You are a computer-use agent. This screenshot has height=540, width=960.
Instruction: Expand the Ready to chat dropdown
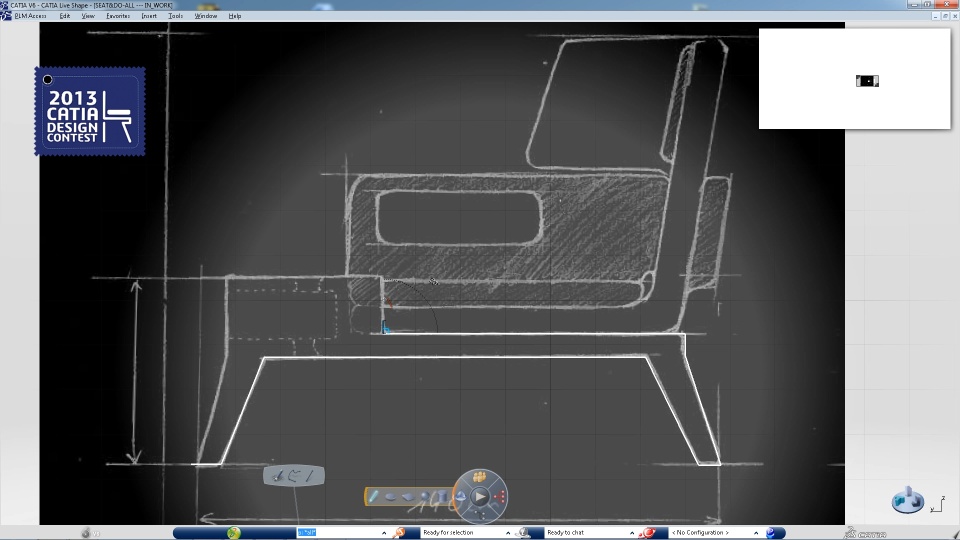click(632, 533)
